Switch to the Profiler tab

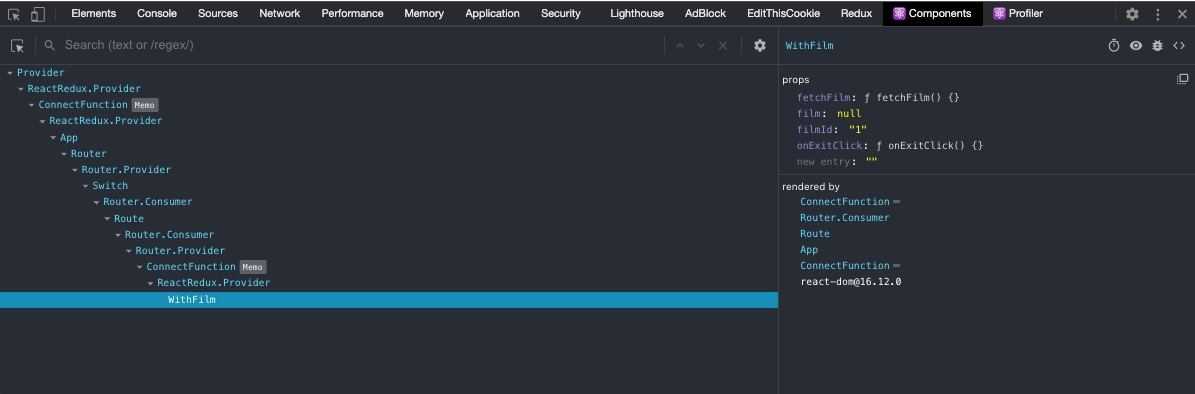(x=1018, y=14)
